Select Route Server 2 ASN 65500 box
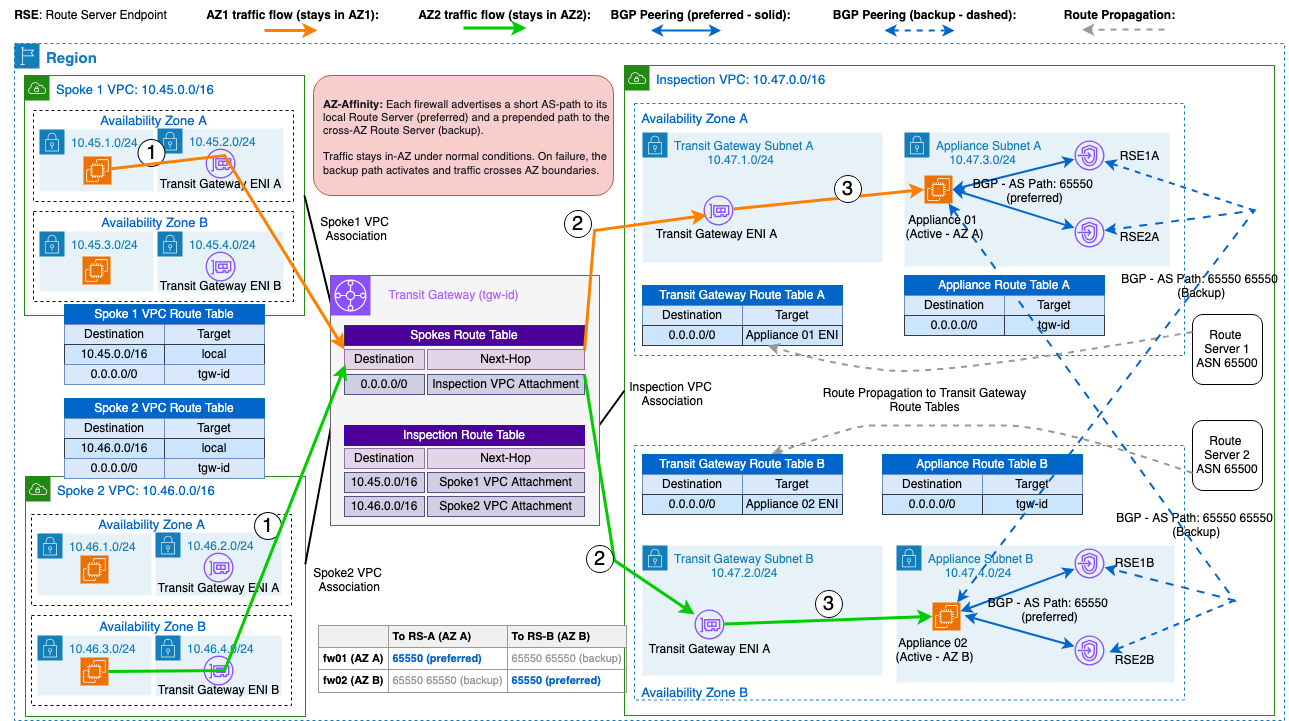This screenshot has height=721, width=1289. (1226, 455)
